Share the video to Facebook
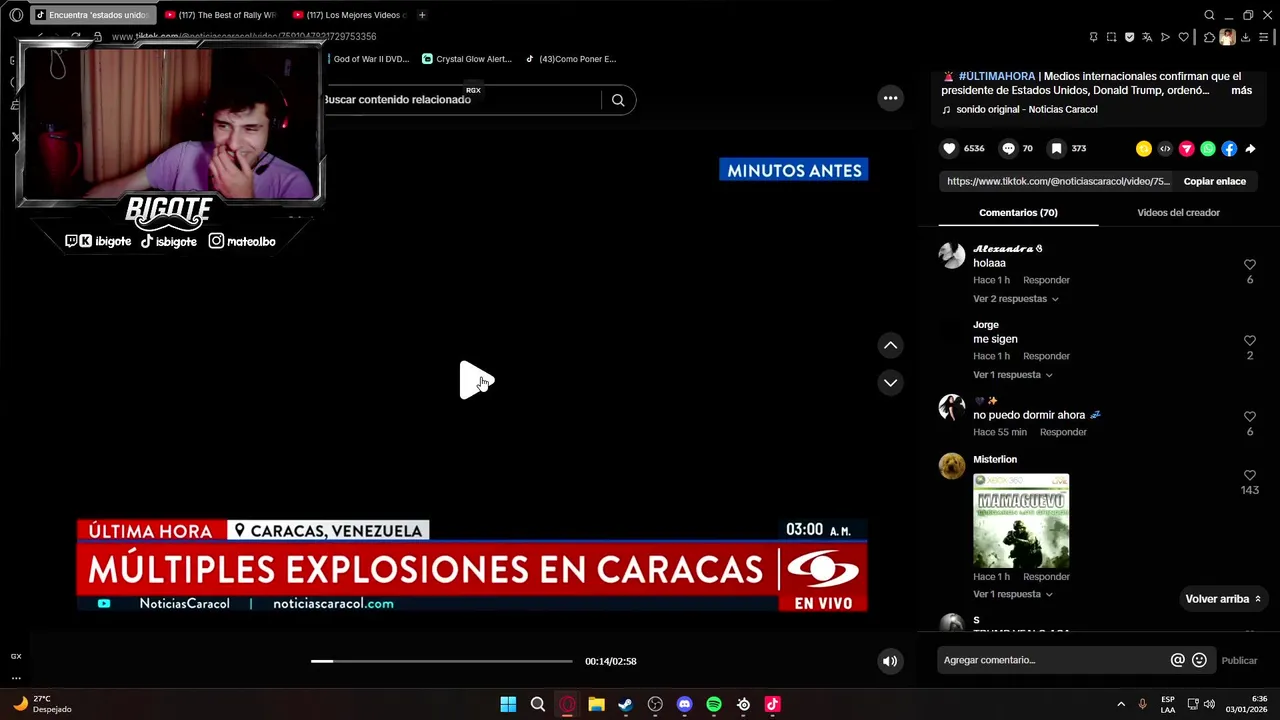 click(1229, 149)
